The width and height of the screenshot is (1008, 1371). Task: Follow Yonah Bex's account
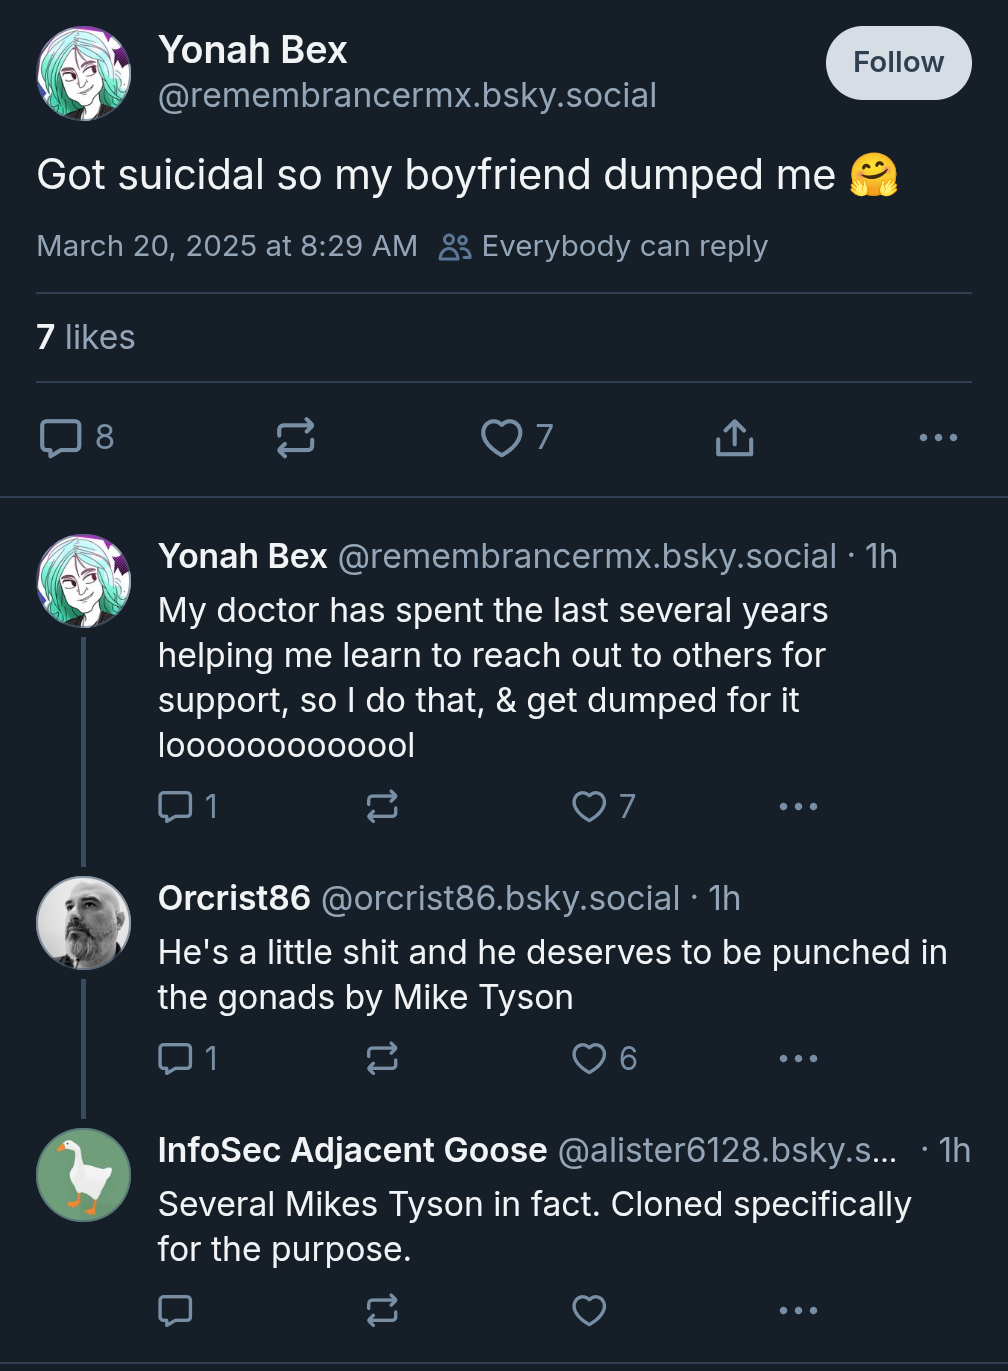click(898, 63)
